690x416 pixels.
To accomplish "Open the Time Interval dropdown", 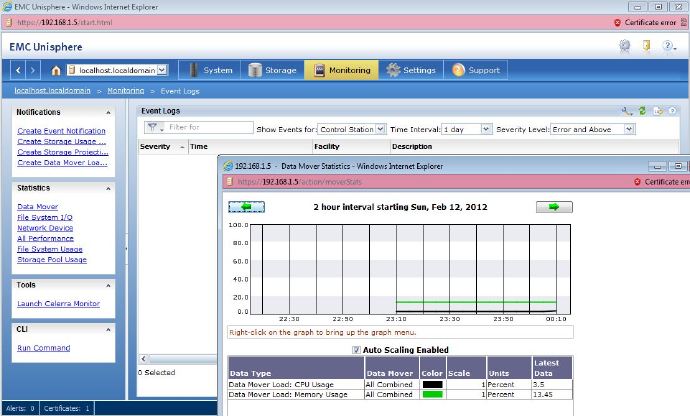I will tap(485, 129).
